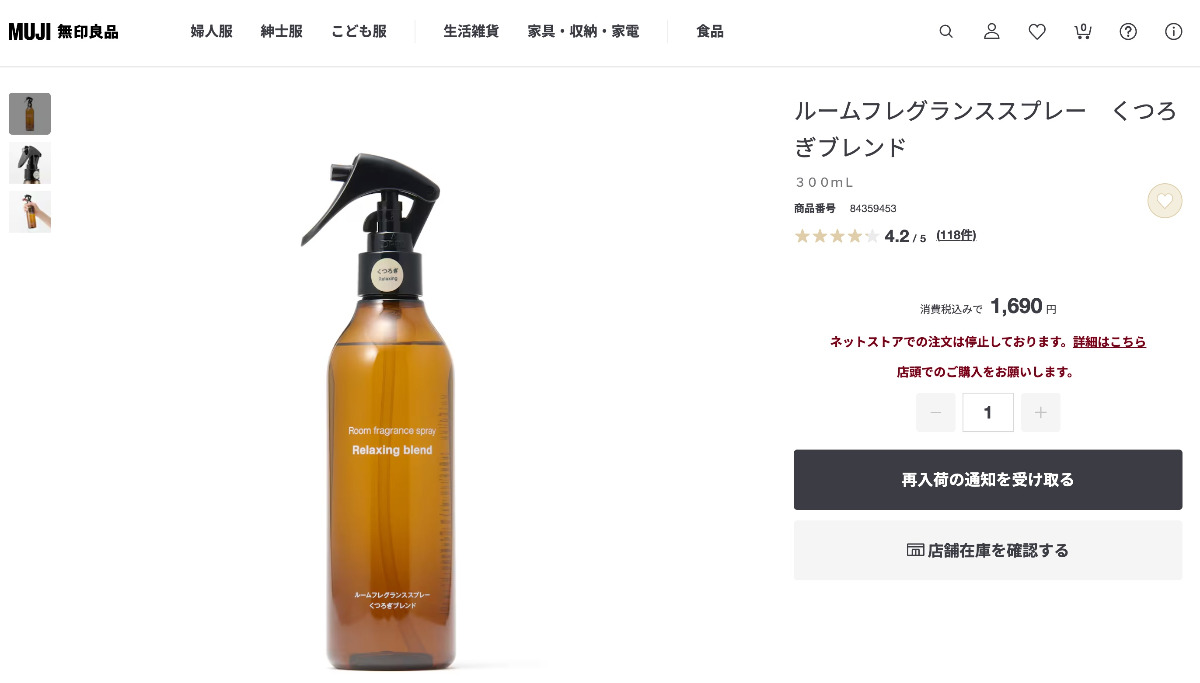Screen dimensions: 1200x683
Task: Click 店舗在庫を確認する button
Action: pos(988,550)
